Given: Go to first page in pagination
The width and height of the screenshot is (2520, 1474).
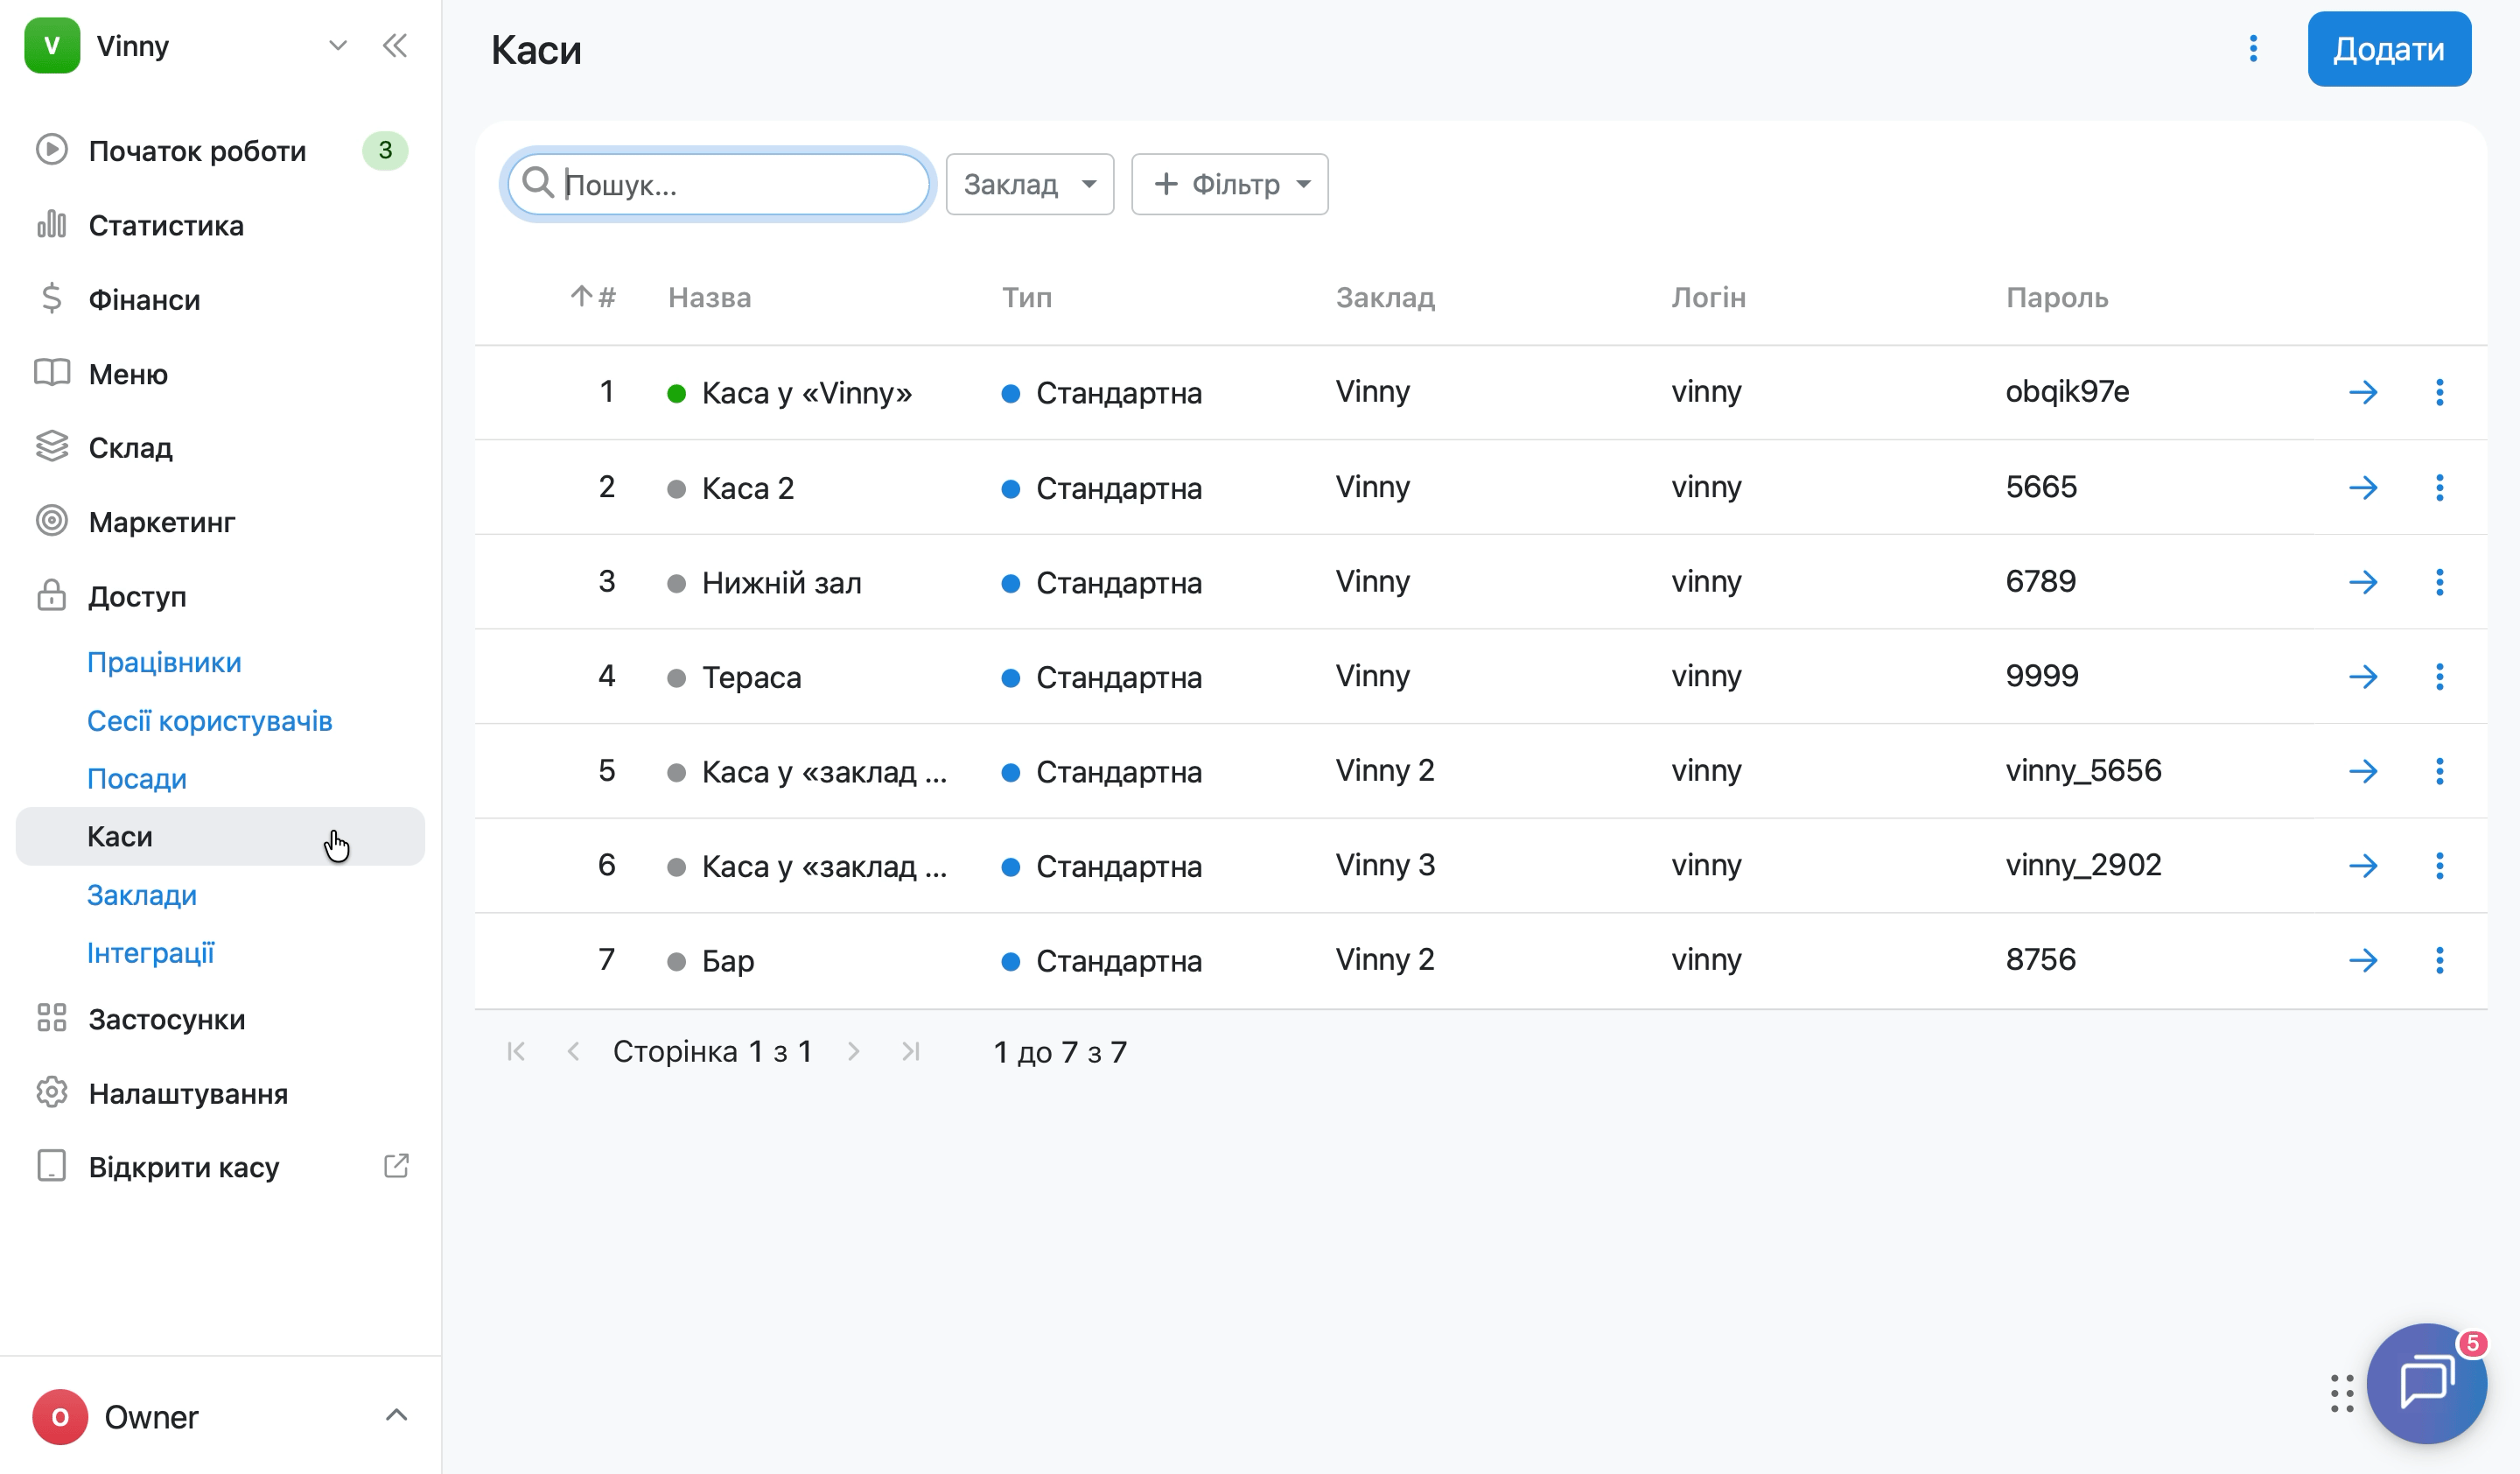Looking at the screenshot, I should [x=516, y=1051].
